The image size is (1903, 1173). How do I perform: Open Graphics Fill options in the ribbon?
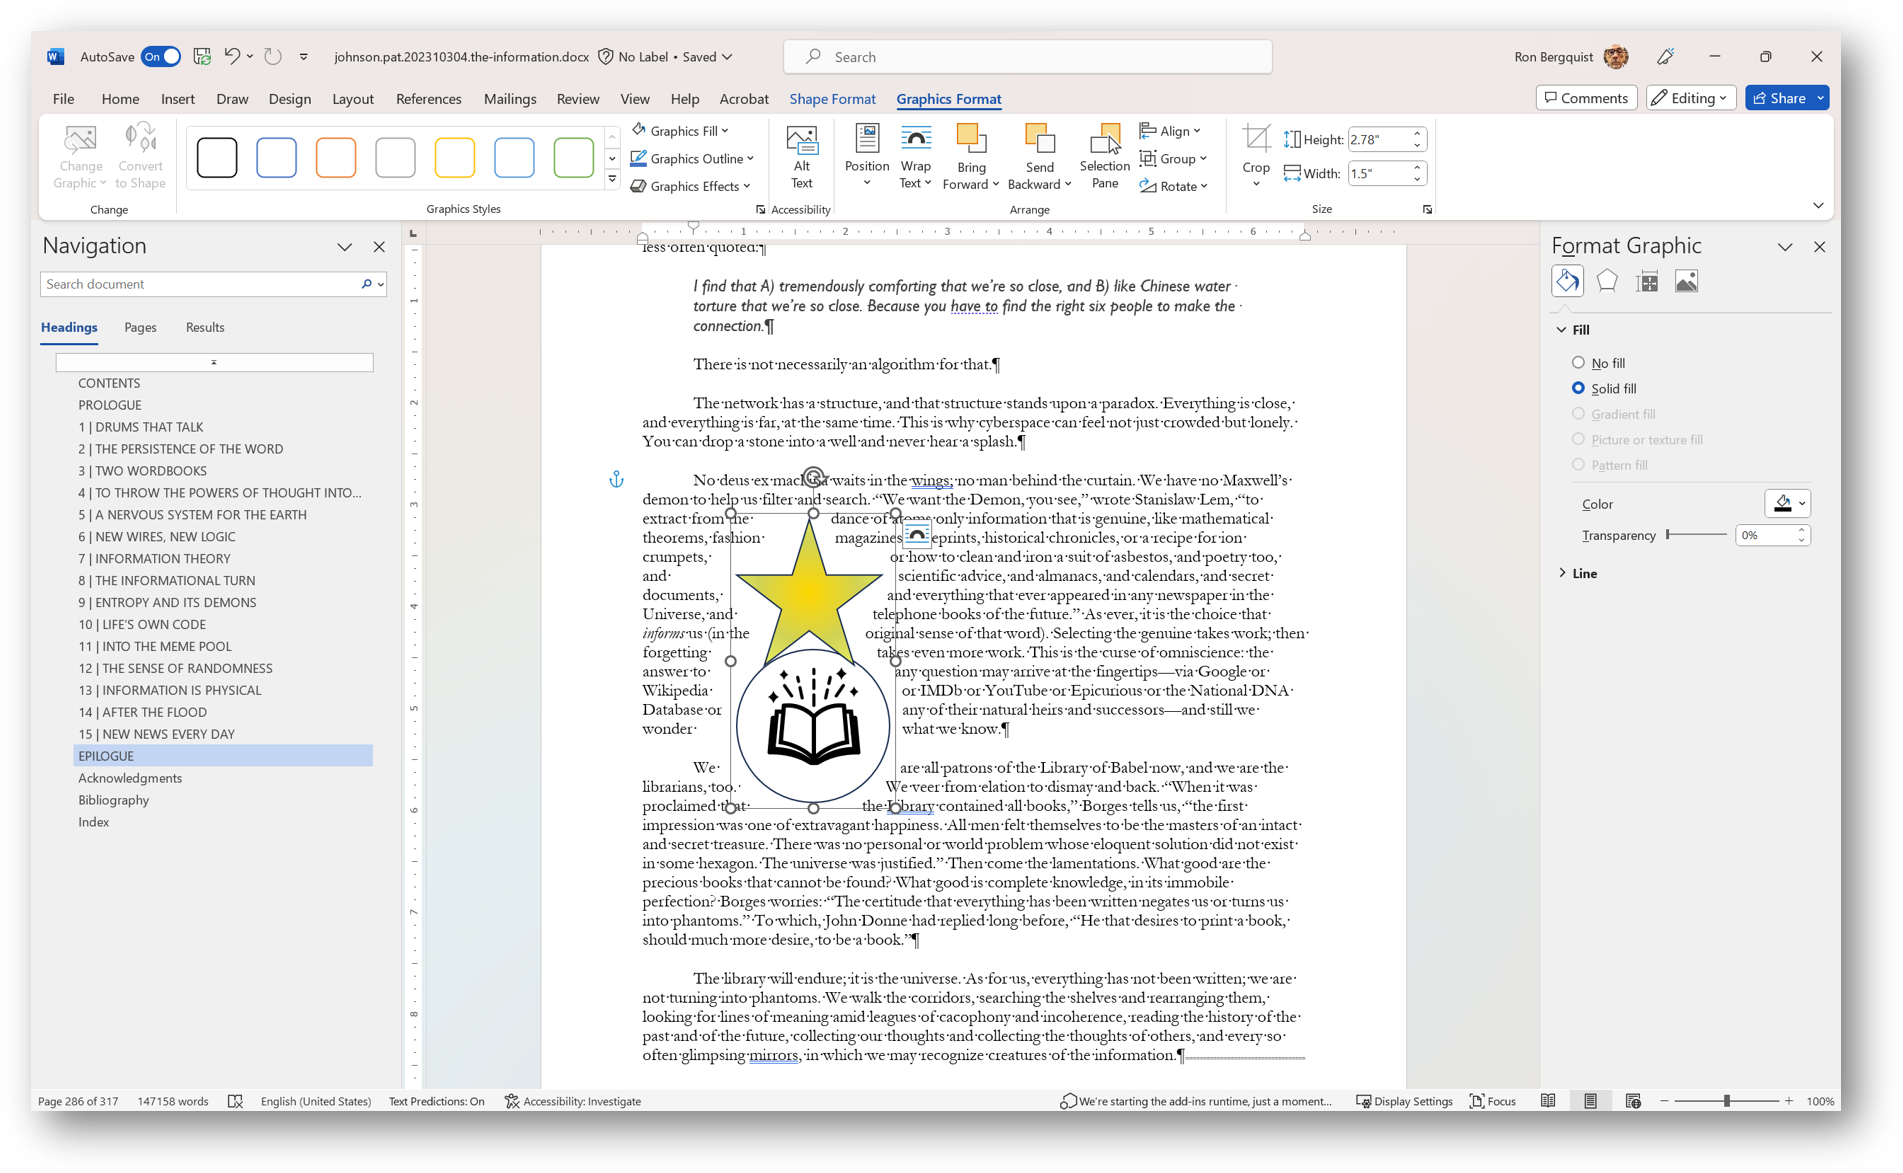pos(683,129)
